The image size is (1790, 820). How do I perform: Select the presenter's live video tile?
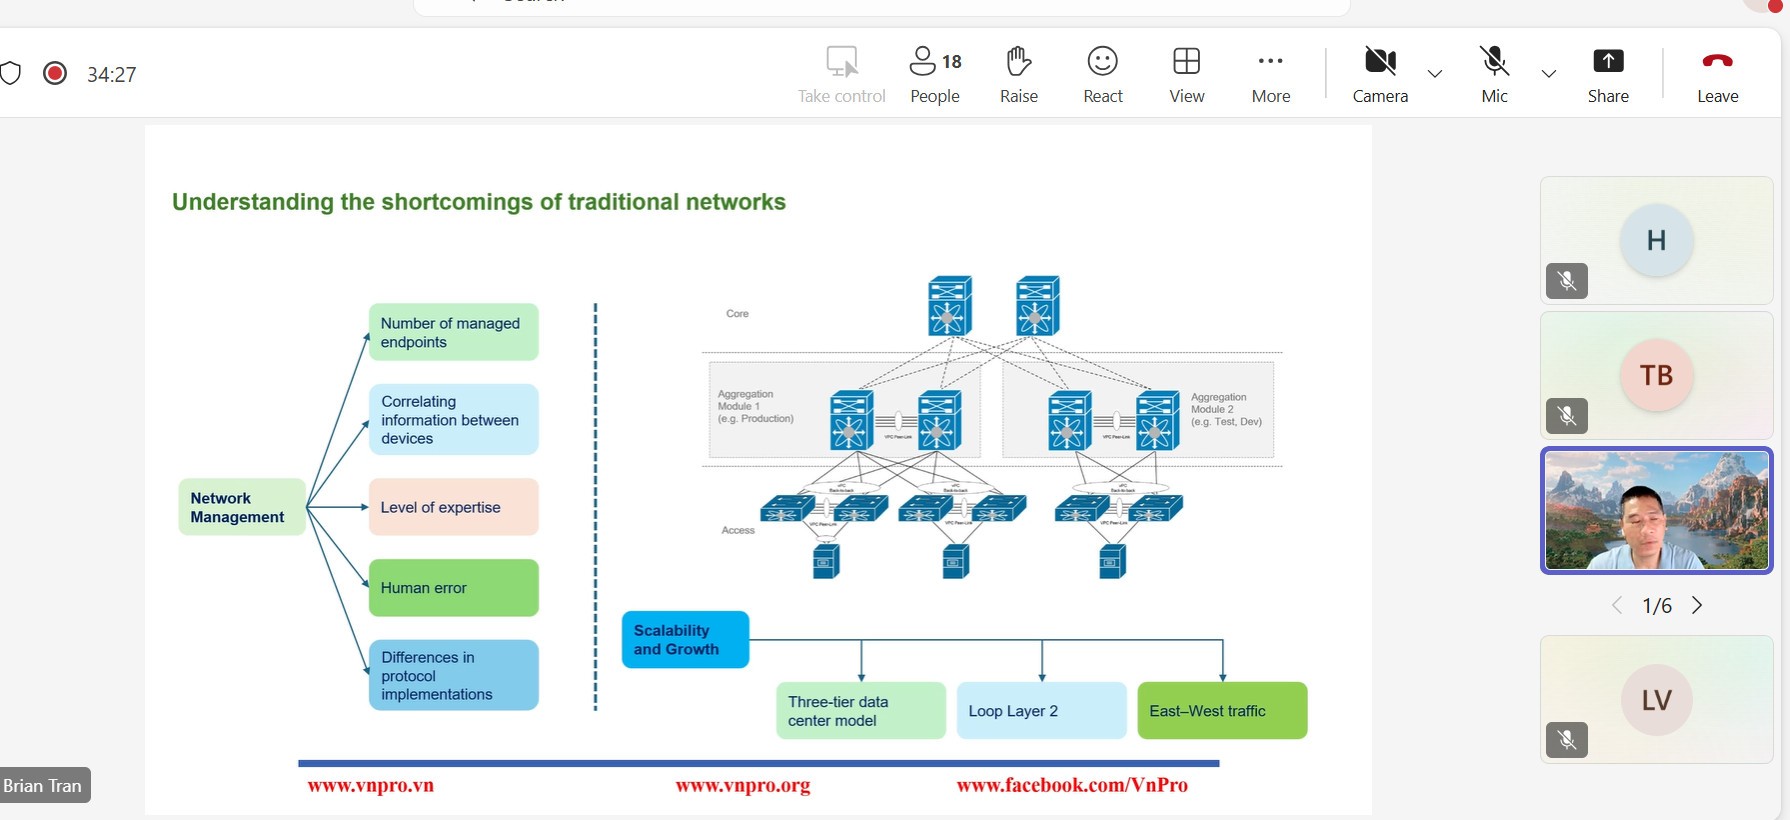pos(1656,510)
